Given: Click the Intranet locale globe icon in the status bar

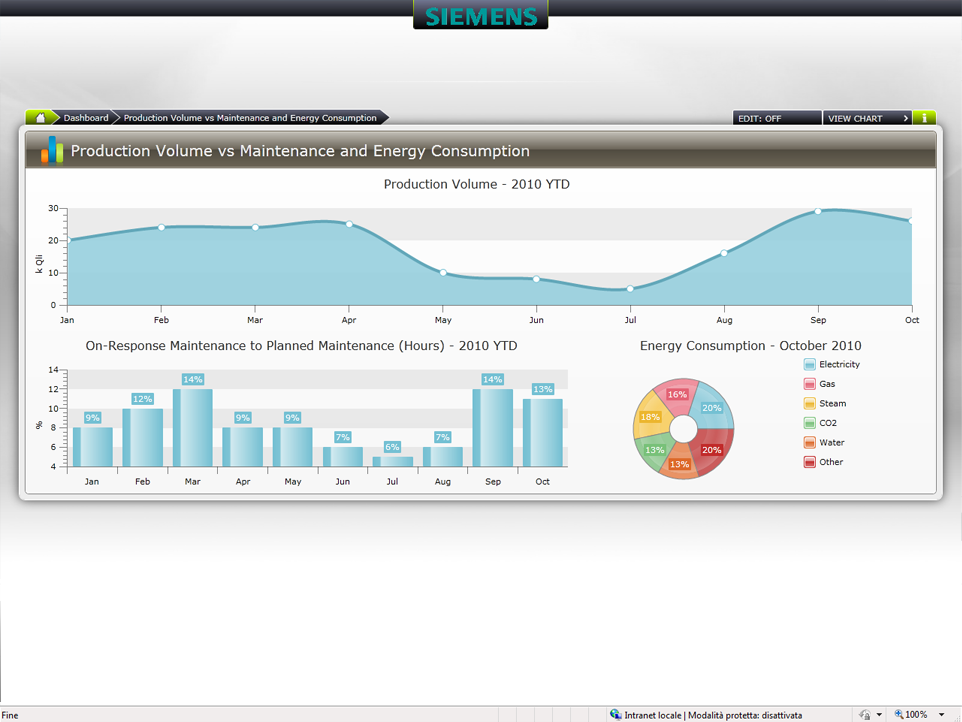Looking at the screenshot, I should tap(616, 714).
